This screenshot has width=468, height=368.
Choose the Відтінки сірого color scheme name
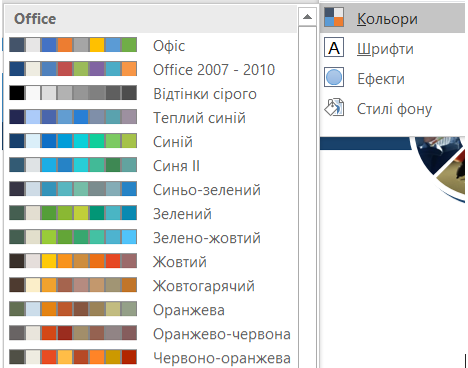point(205,94)
